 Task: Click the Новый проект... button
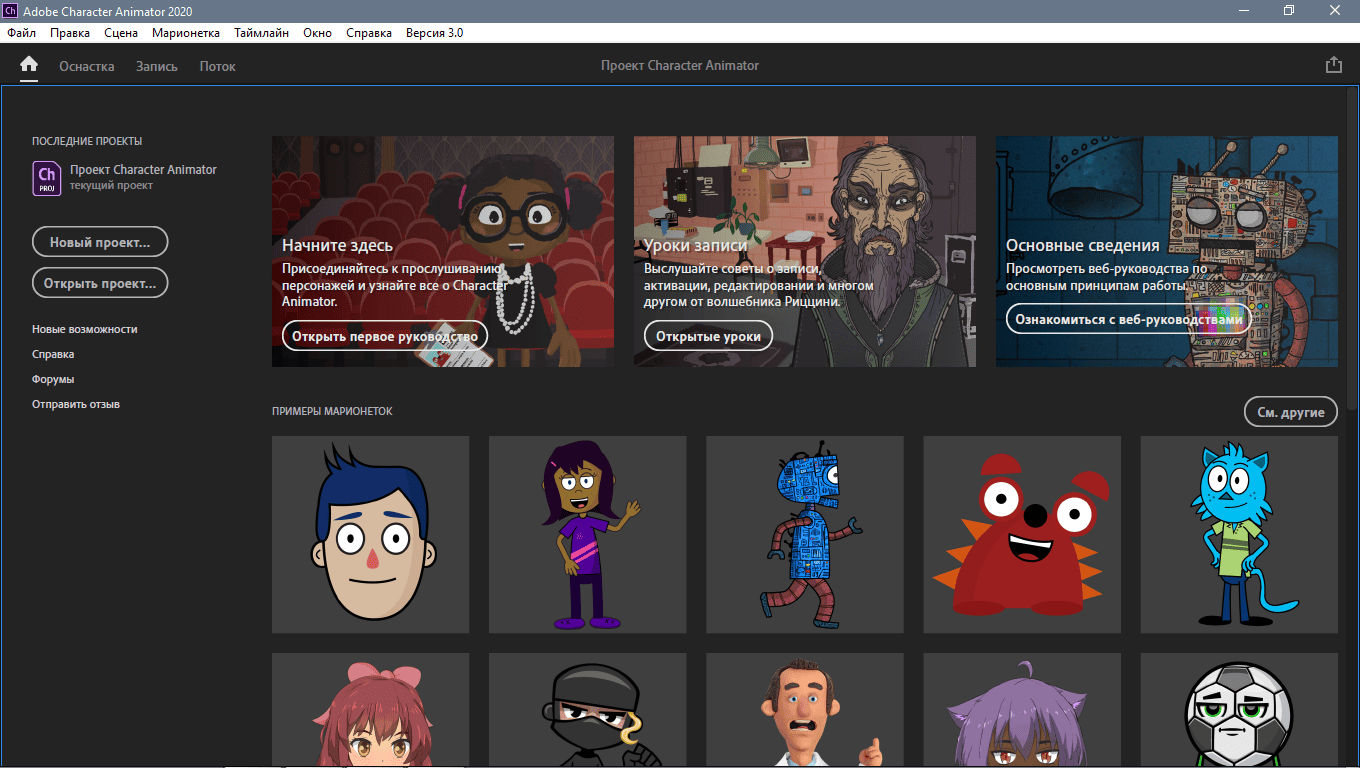(x=100, y=242)
